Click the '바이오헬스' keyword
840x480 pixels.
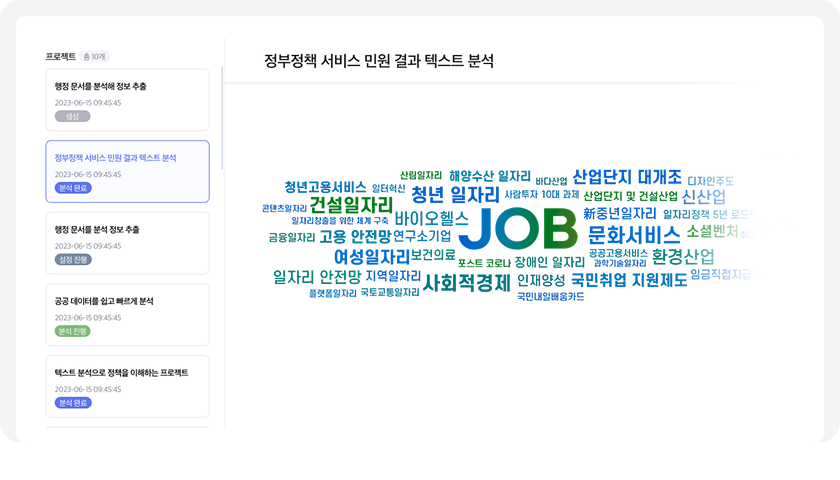point(431,218)
